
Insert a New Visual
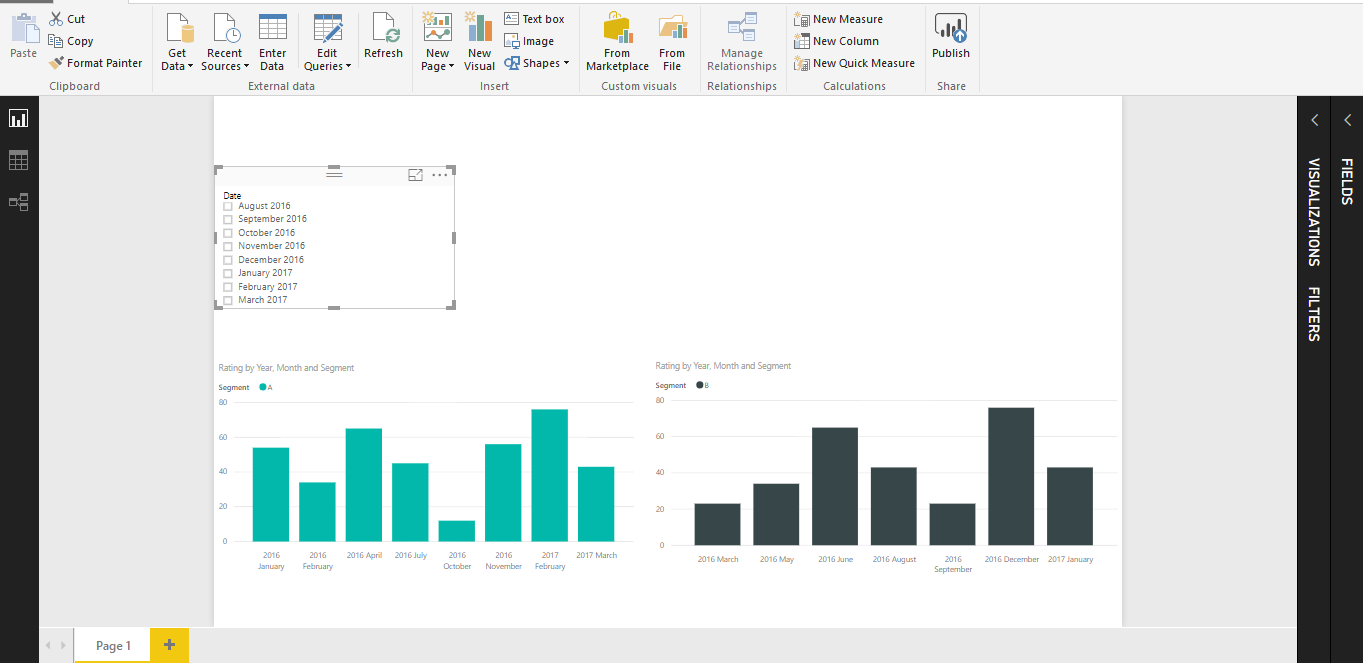point(479,42)
